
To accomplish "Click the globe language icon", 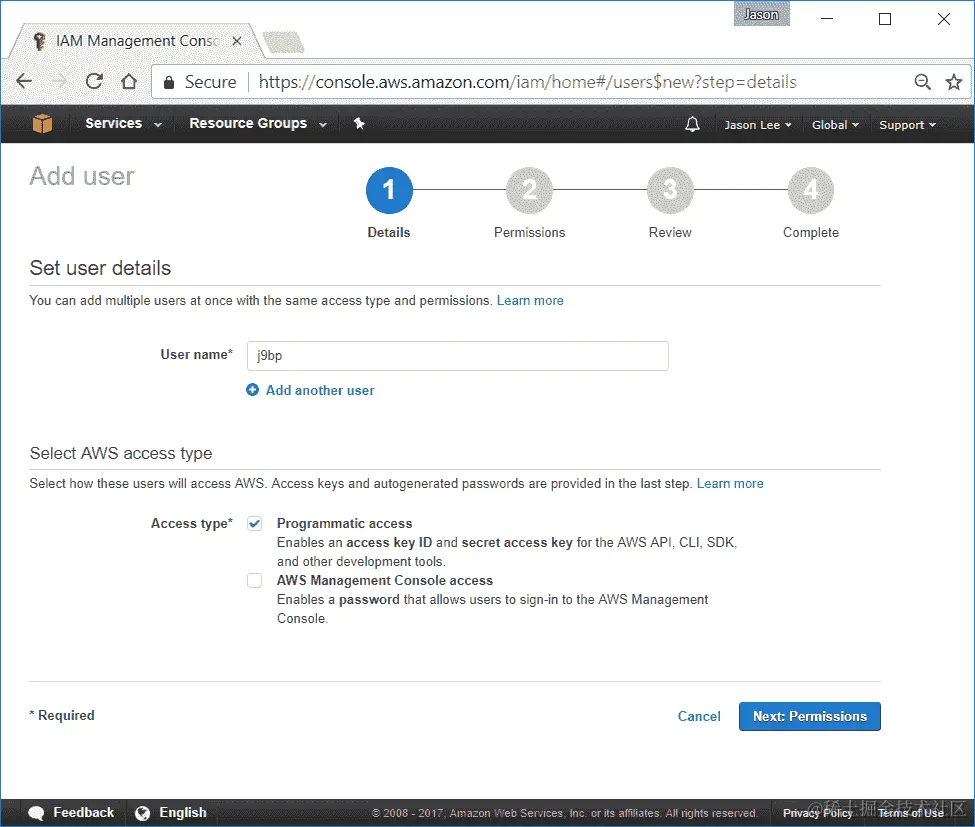I will click(142, 813).
